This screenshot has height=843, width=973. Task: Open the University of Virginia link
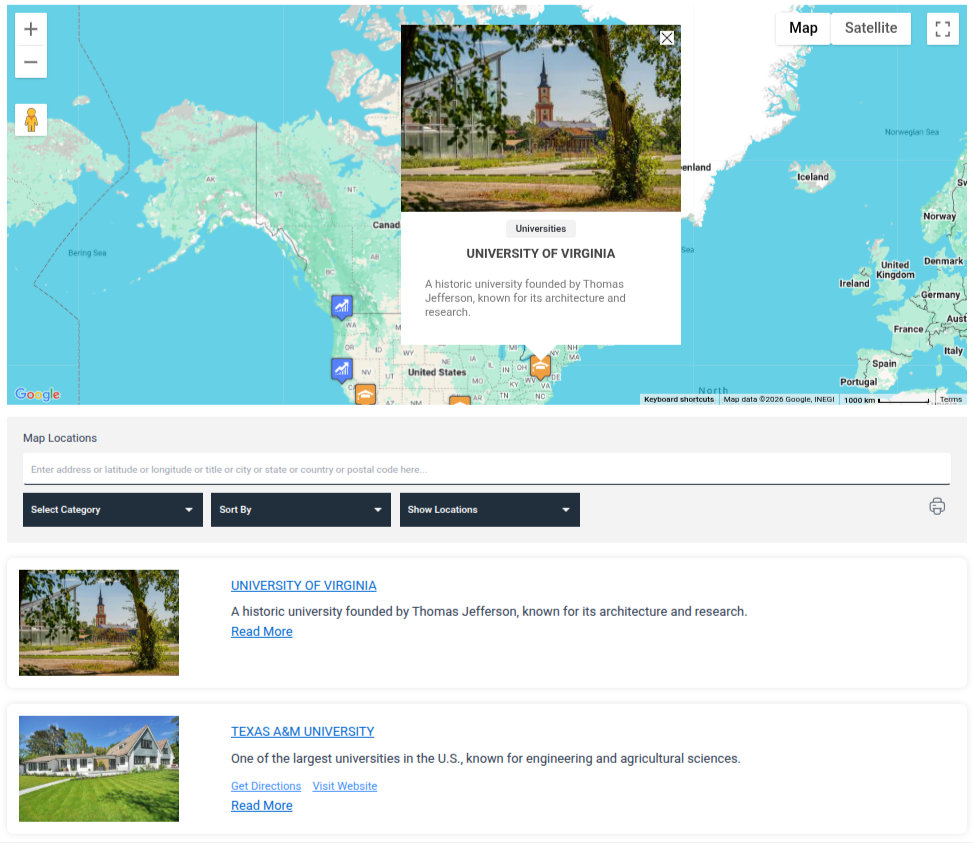click(x=303, y=585)
